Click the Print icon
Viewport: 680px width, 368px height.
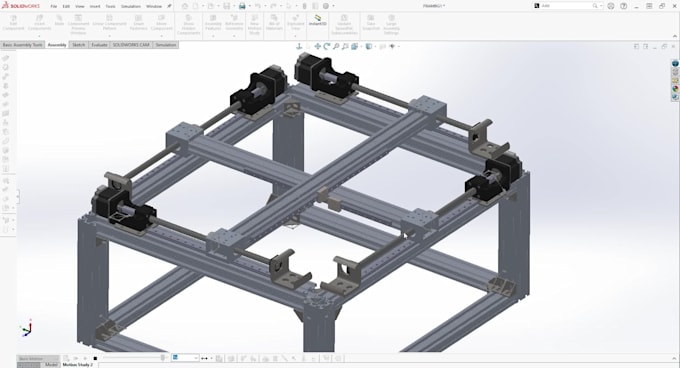click(242, 6)
